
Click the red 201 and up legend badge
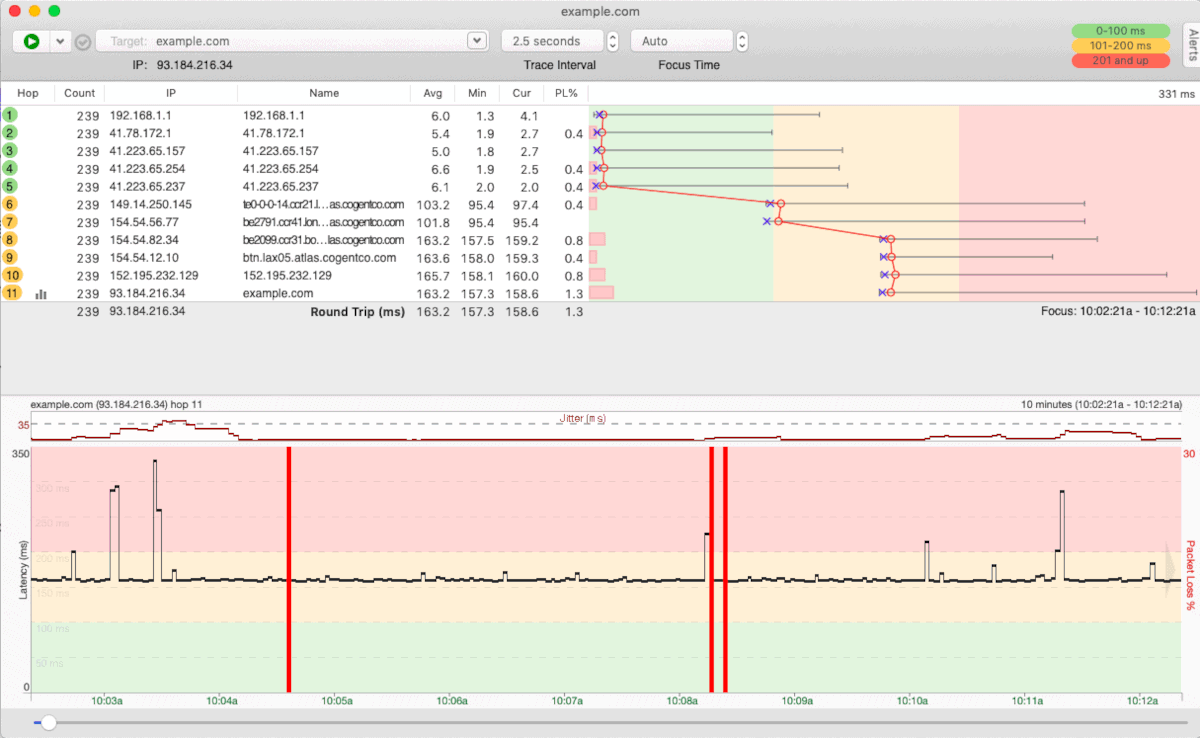[x=1121, y=60]
